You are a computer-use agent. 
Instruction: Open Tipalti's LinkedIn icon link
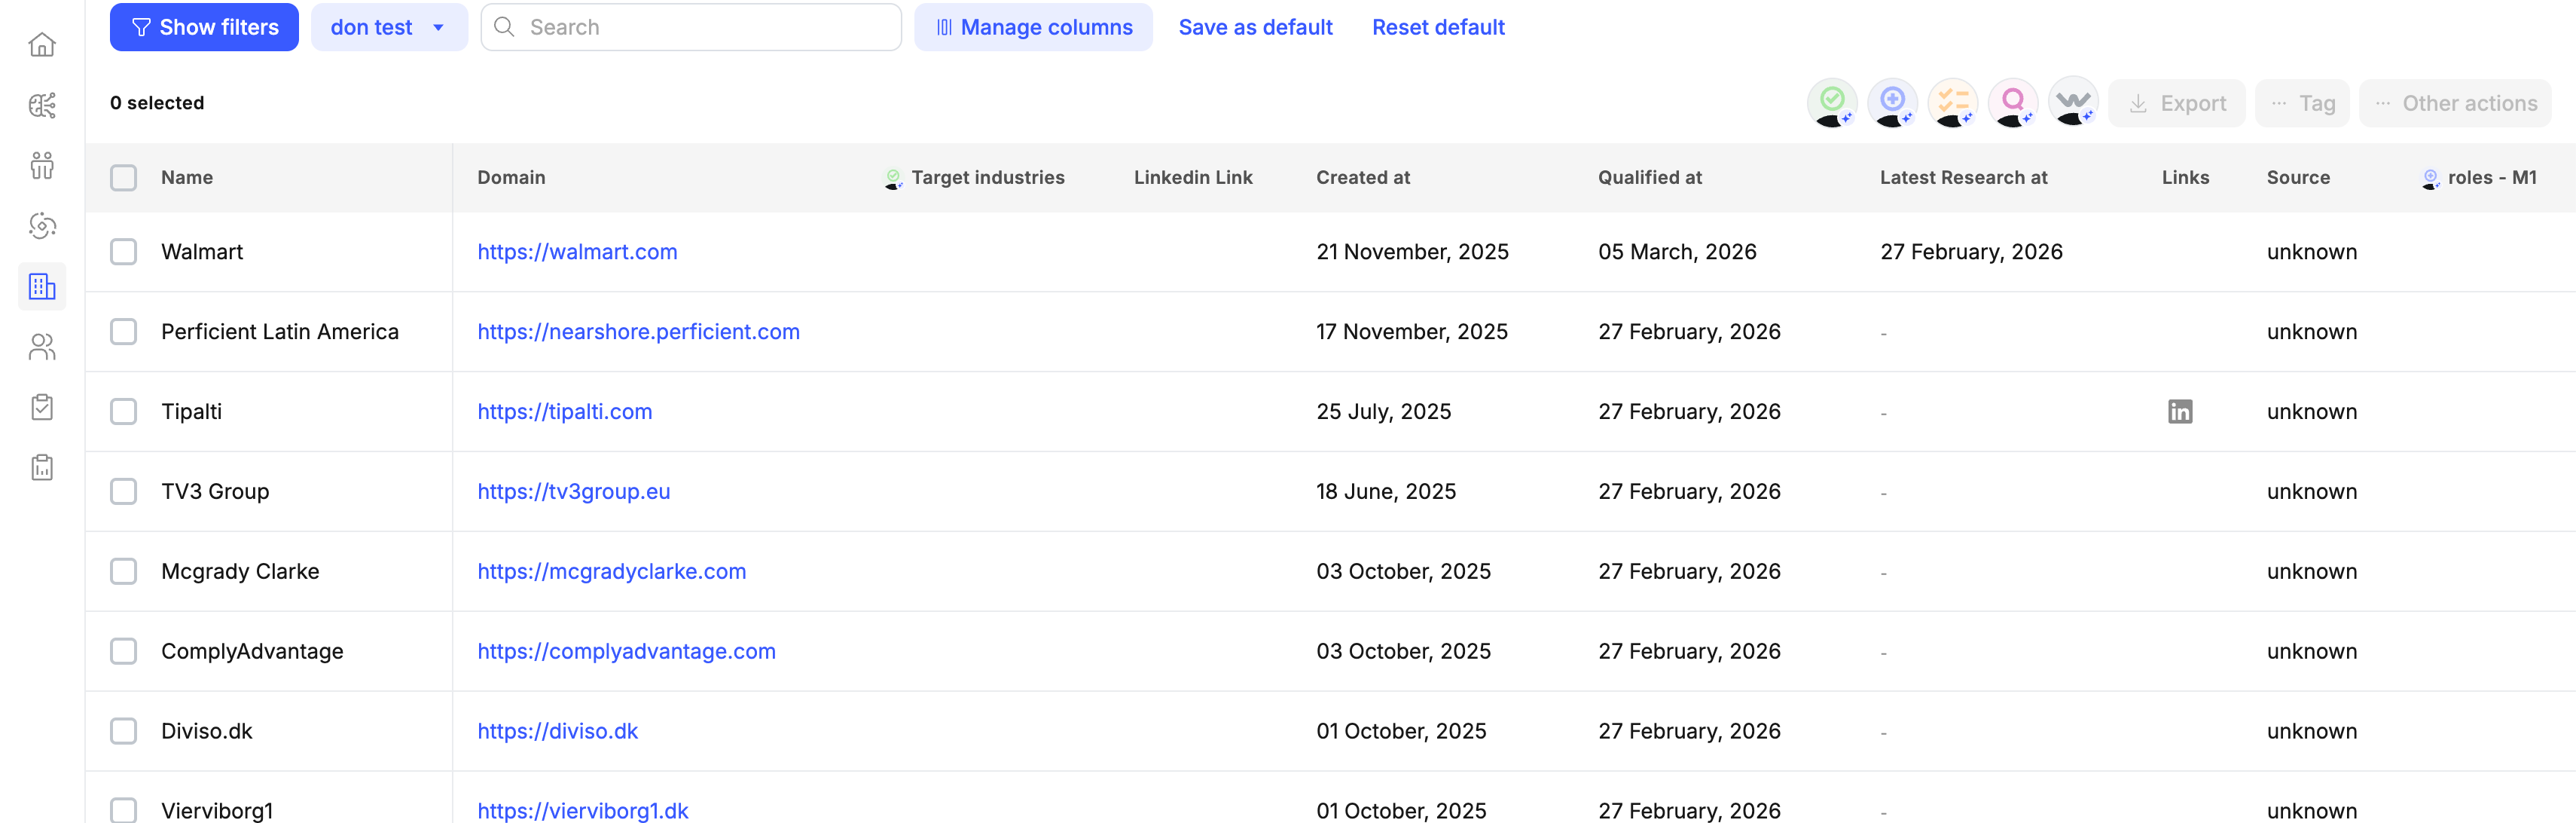[2180, 411]
